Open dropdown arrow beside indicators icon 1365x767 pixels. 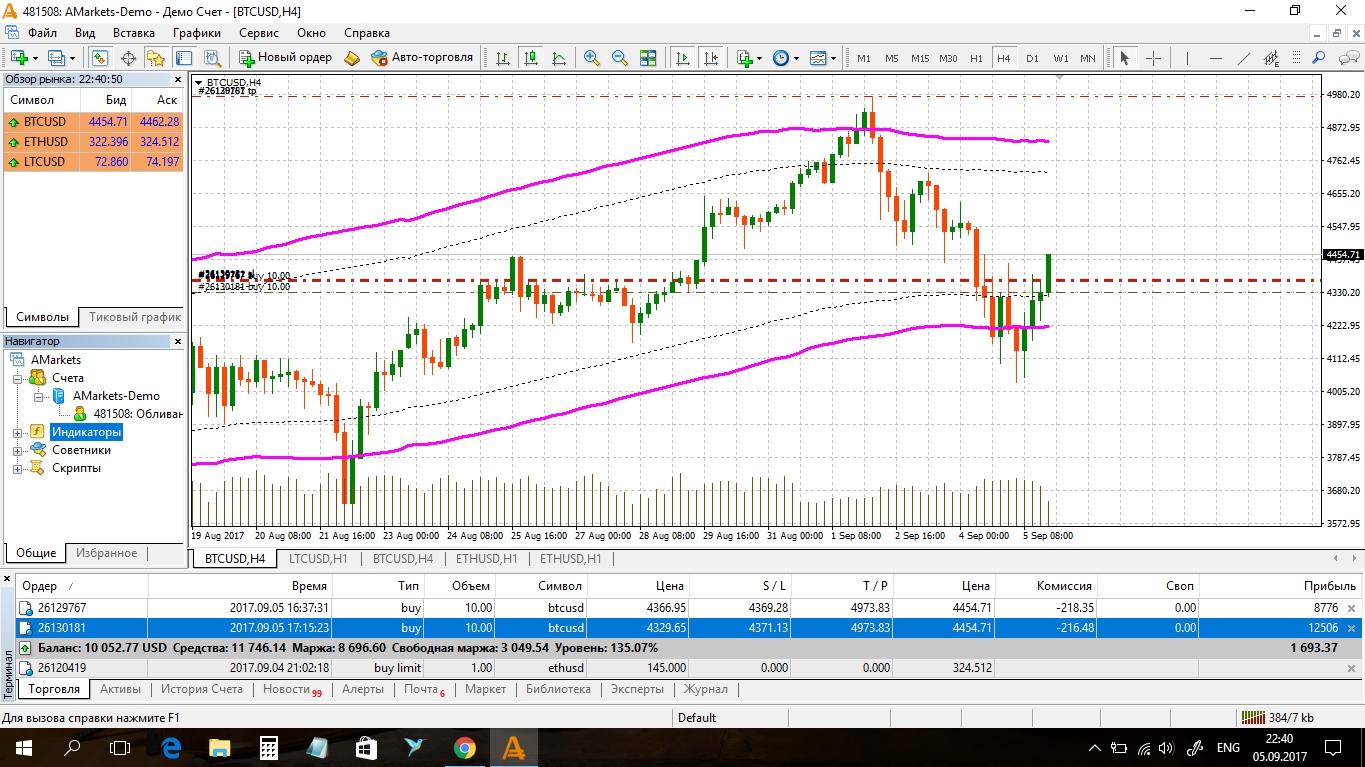click(759, 58)
